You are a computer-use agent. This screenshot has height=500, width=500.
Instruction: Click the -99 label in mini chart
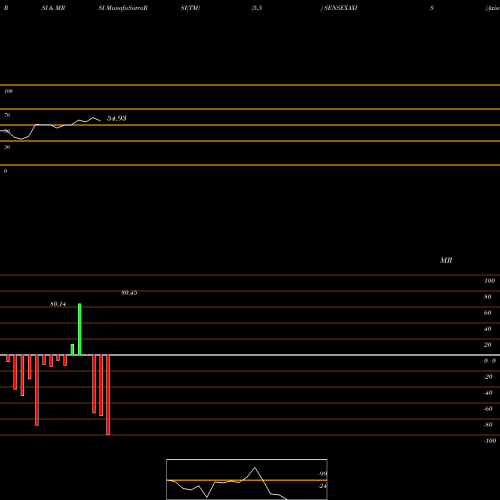point(322,474)
